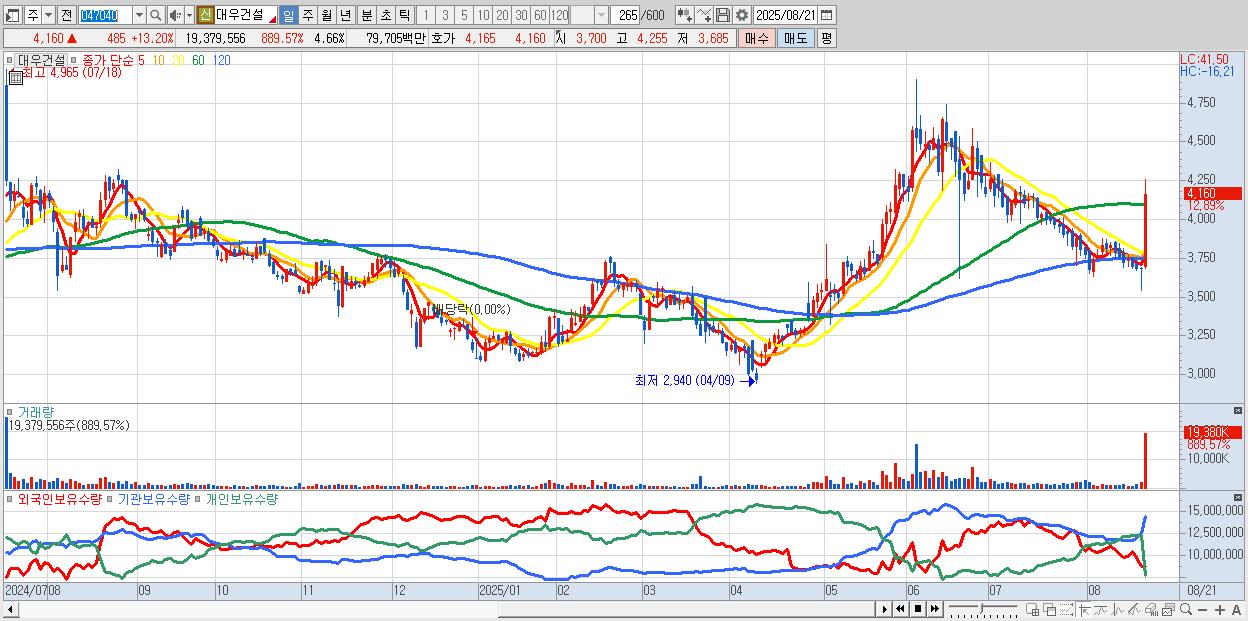
Task: Toggle the 외국인보유수량 indicator marker
Action: tap(9, 498)
